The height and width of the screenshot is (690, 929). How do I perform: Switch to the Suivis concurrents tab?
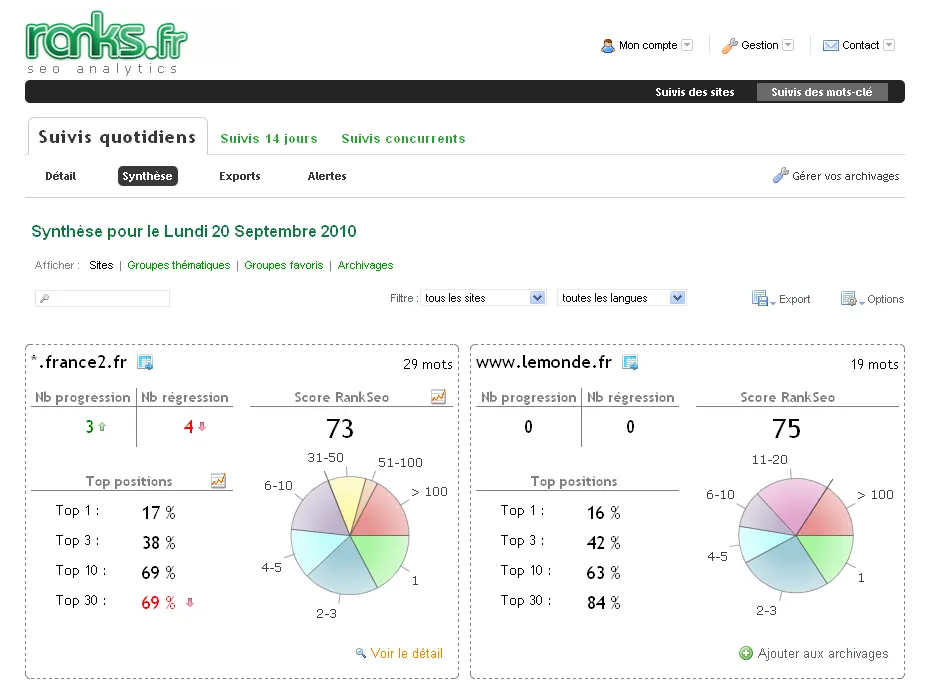(x=403, y=139)
